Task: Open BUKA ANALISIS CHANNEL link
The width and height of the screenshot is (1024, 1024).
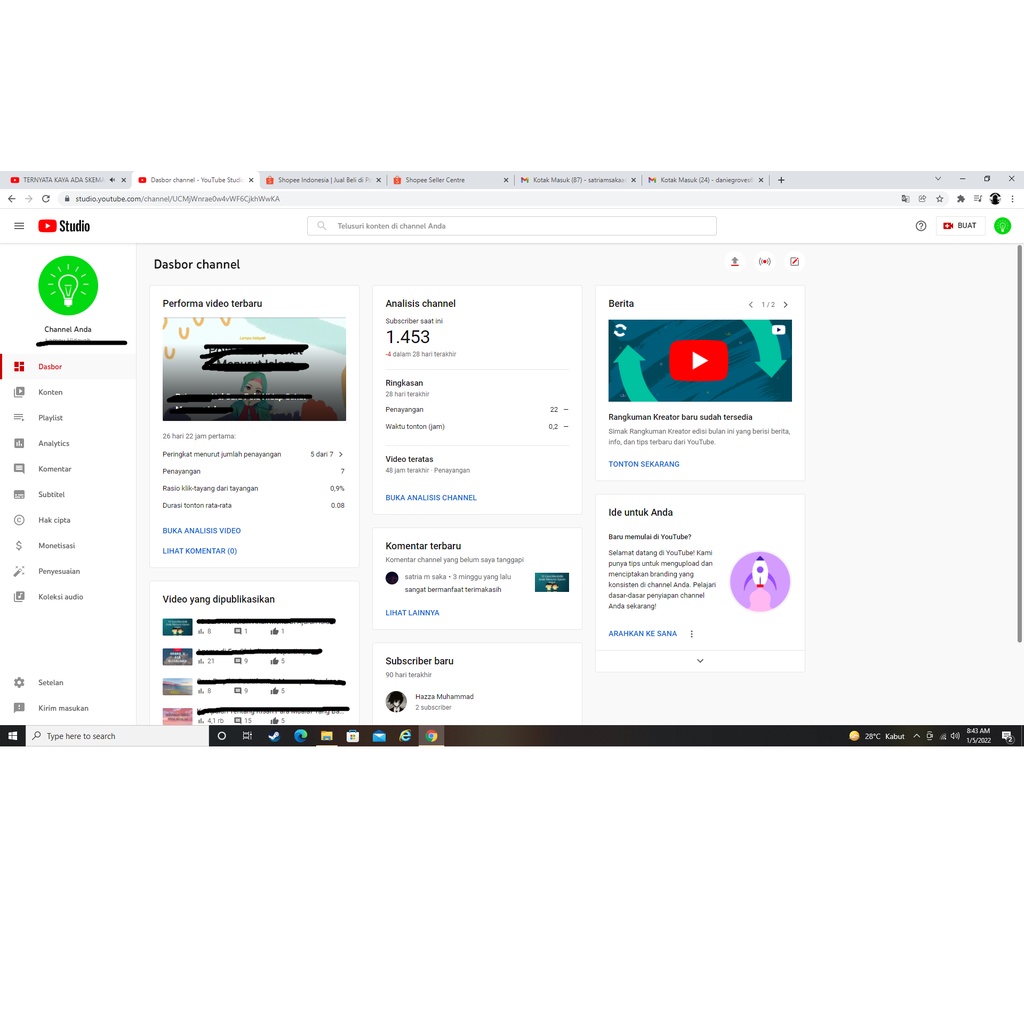Action: point(431,497)
